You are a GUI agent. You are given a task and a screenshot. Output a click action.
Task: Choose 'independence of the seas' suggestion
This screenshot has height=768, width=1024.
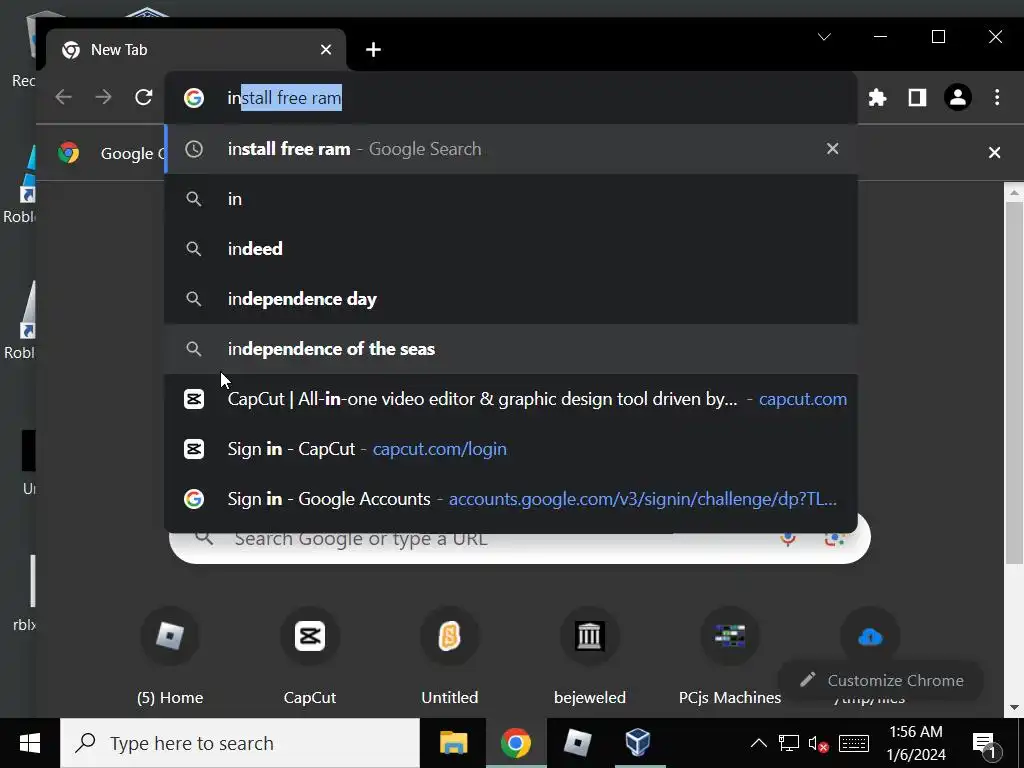(511, 349)
